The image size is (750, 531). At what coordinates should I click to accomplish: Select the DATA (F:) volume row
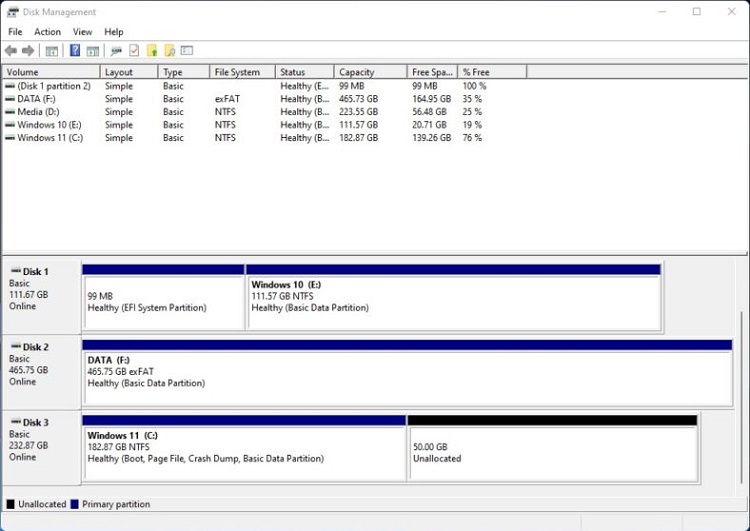click(265, 99)
